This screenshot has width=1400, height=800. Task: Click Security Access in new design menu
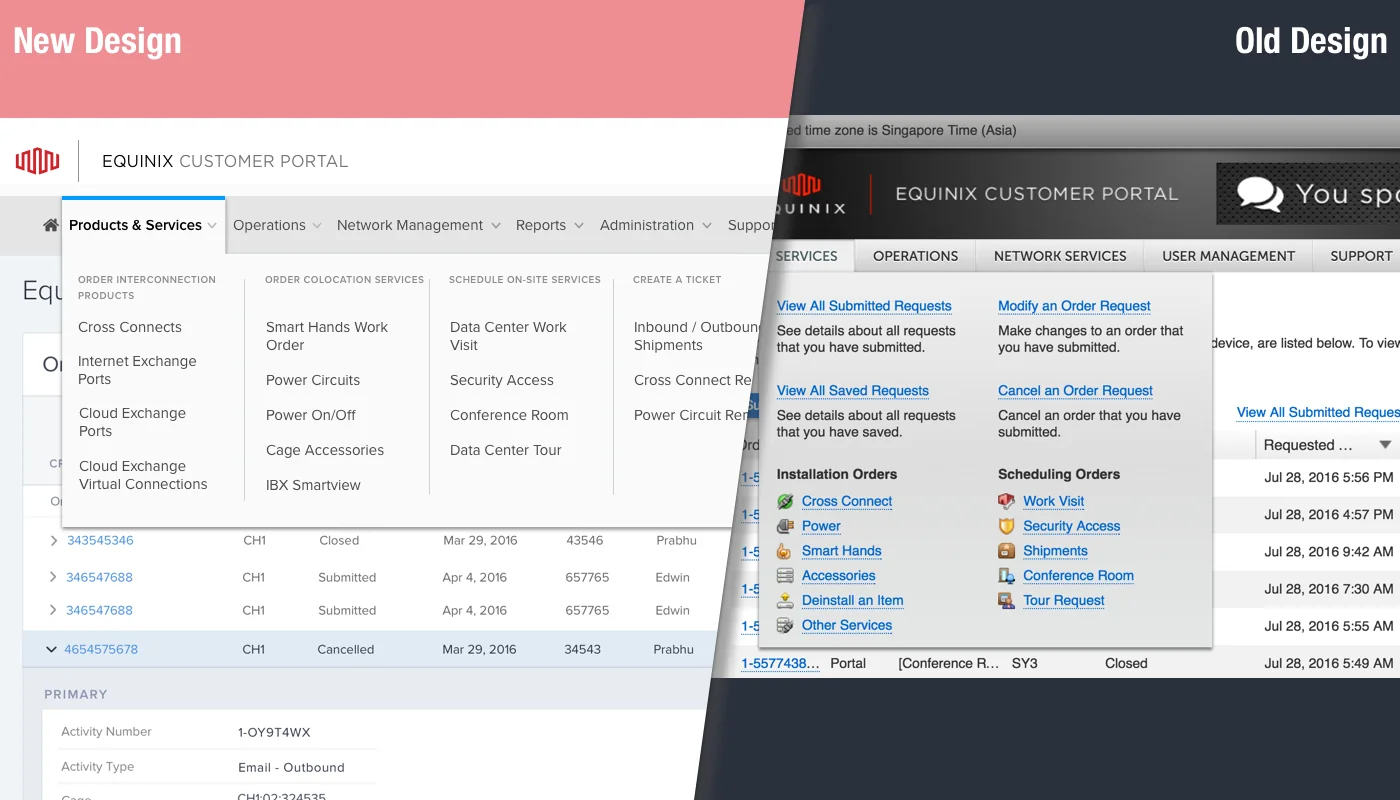502,380
